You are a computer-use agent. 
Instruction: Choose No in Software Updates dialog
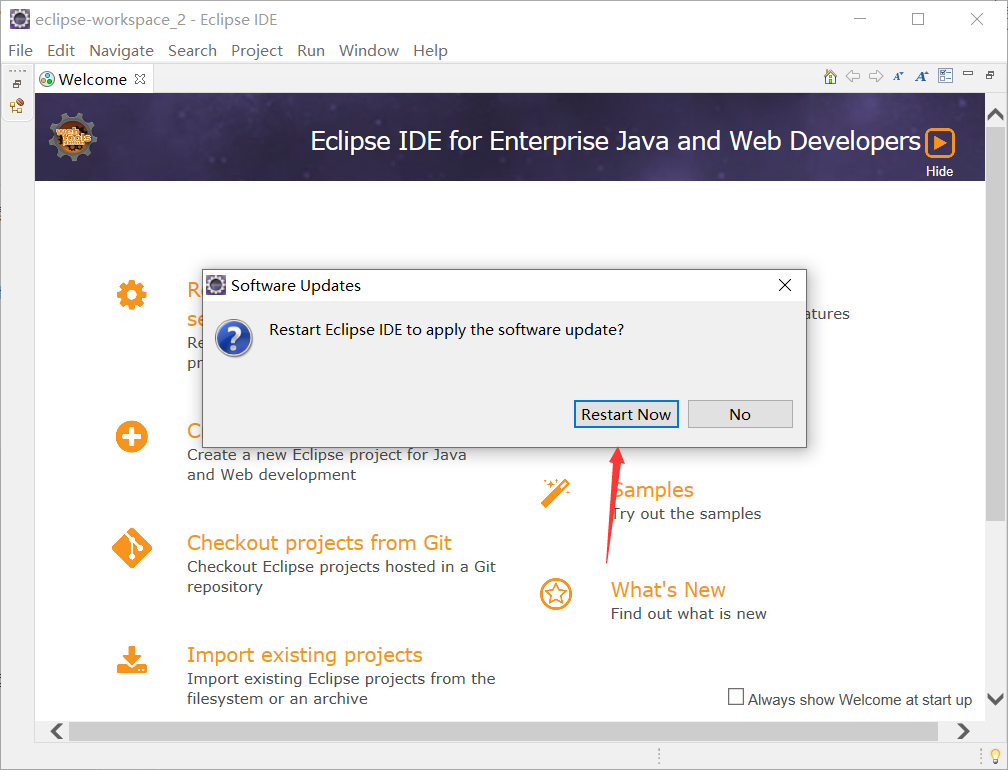click(740, 415)
